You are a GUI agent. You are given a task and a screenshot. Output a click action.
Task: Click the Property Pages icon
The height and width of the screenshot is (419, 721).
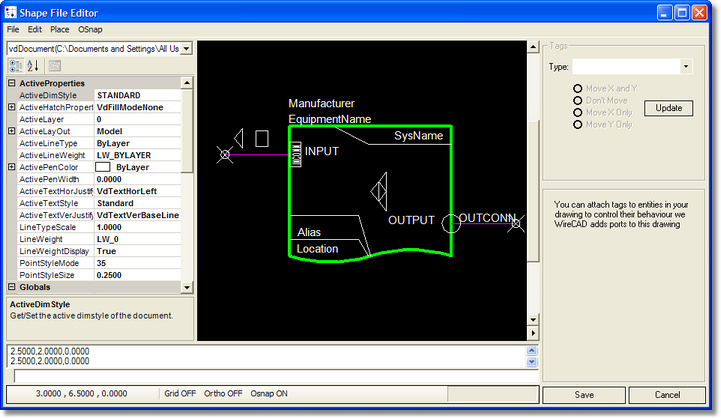tap(55, 66)
